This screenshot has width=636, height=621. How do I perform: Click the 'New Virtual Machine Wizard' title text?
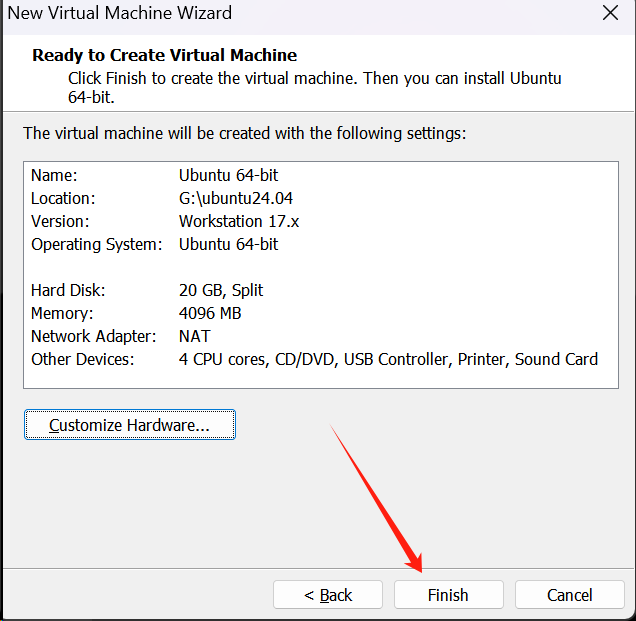tap(120, 13)
